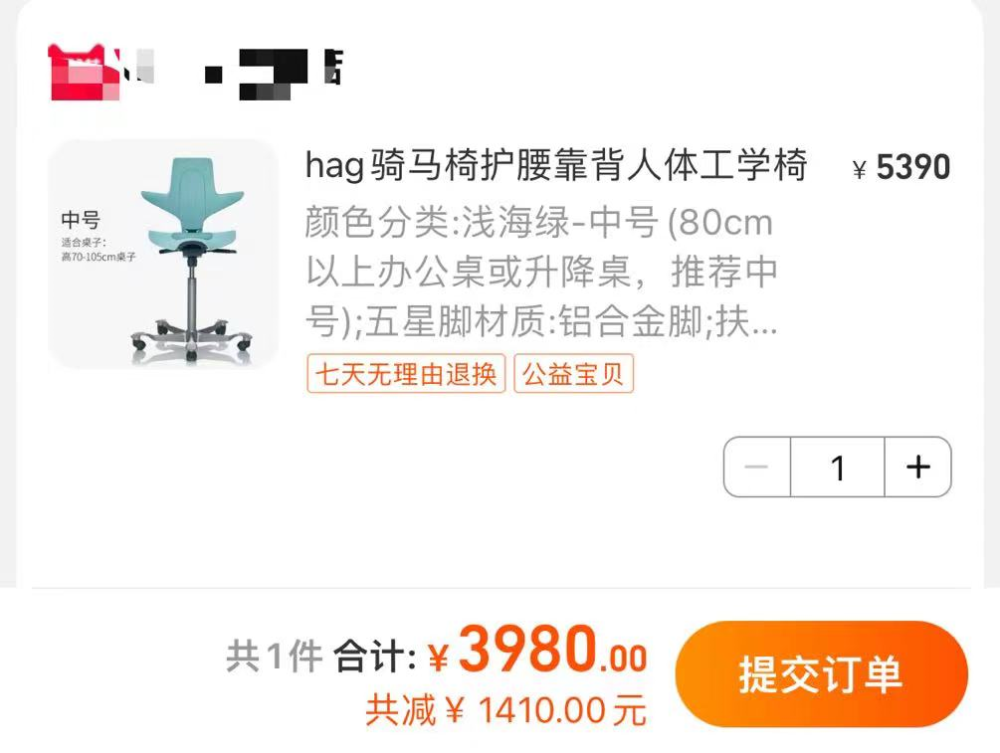Screen dimensions: 1000x753
Task: View discount details 共减 ¥1410.00元
Action: [506, 710]
